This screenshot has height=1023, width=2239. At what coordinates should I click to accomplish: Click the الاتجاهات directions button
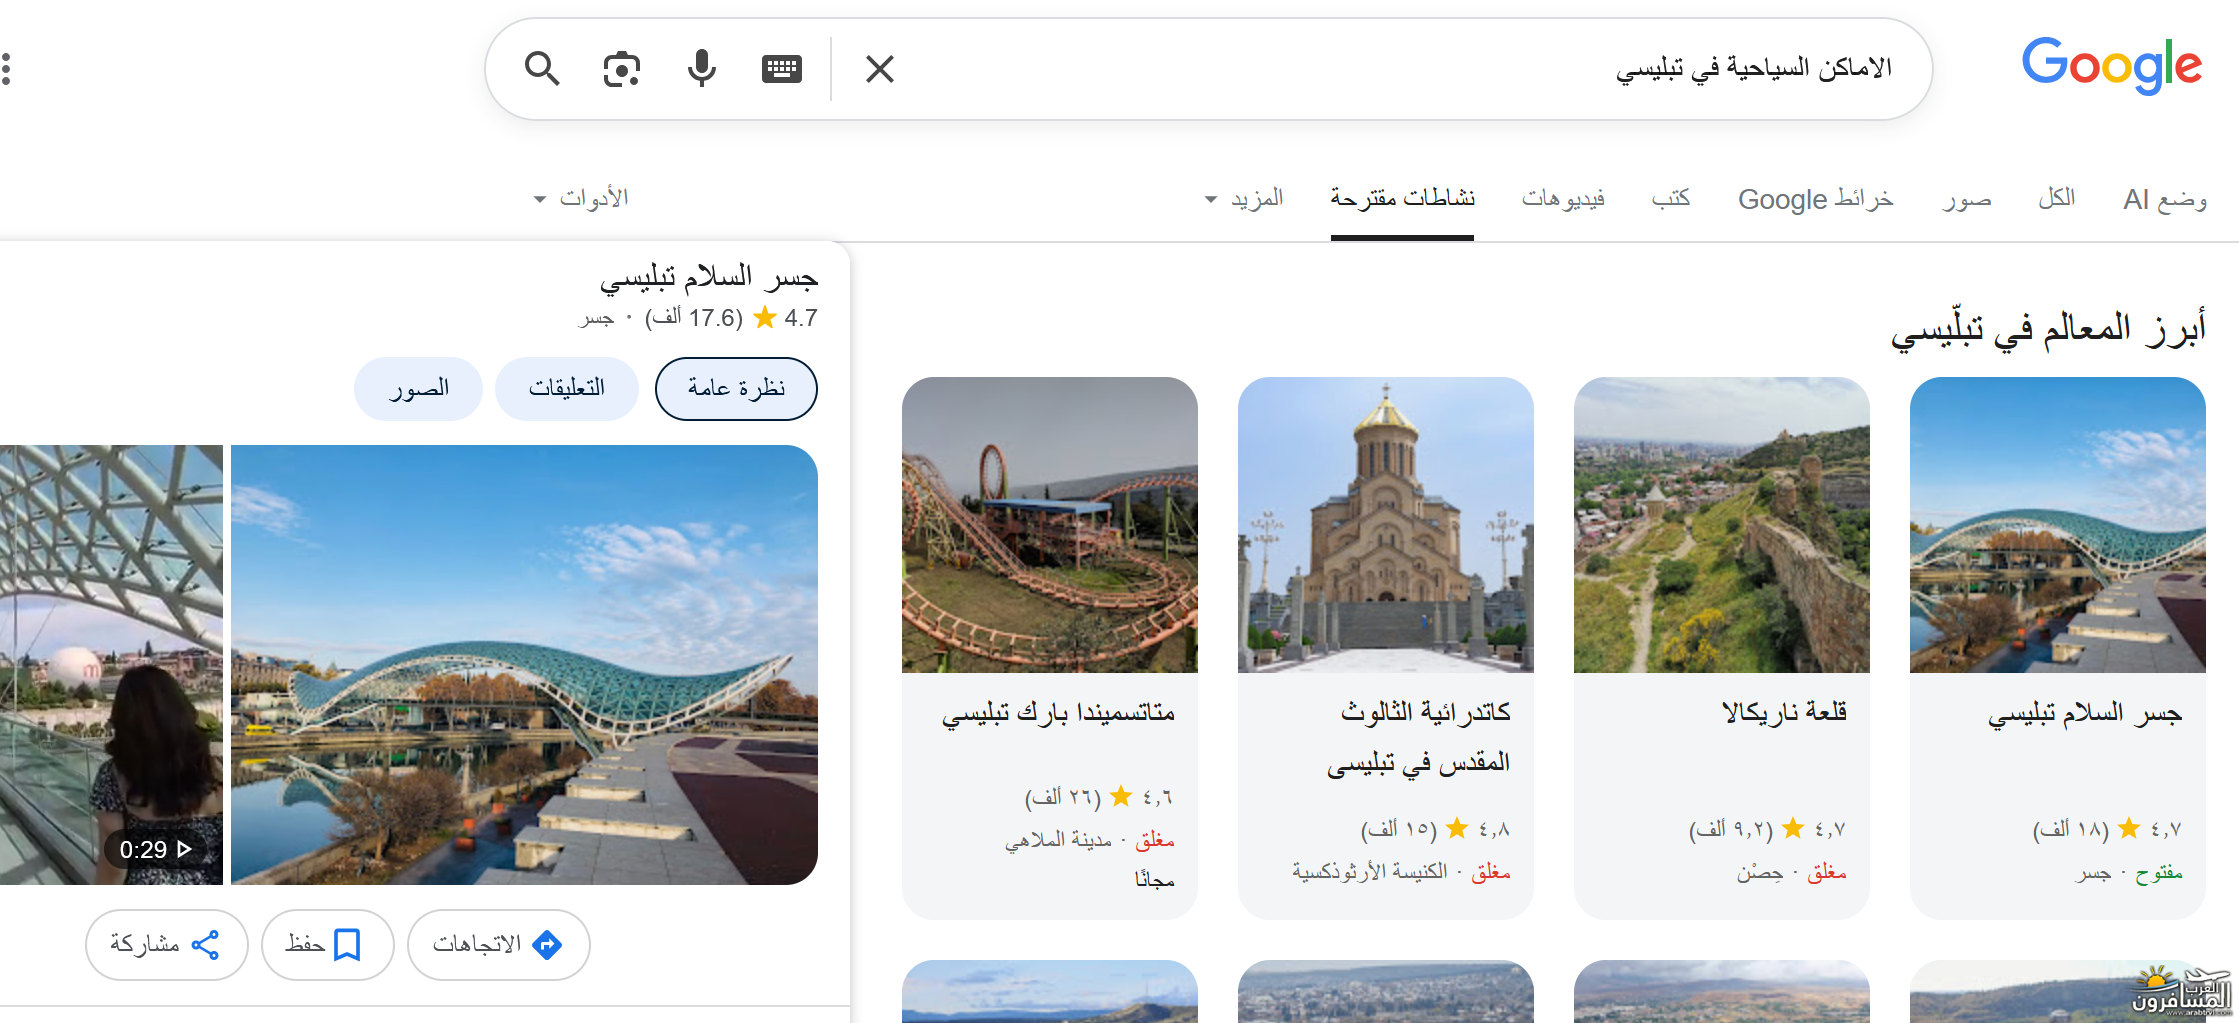[x=498, y=944]
